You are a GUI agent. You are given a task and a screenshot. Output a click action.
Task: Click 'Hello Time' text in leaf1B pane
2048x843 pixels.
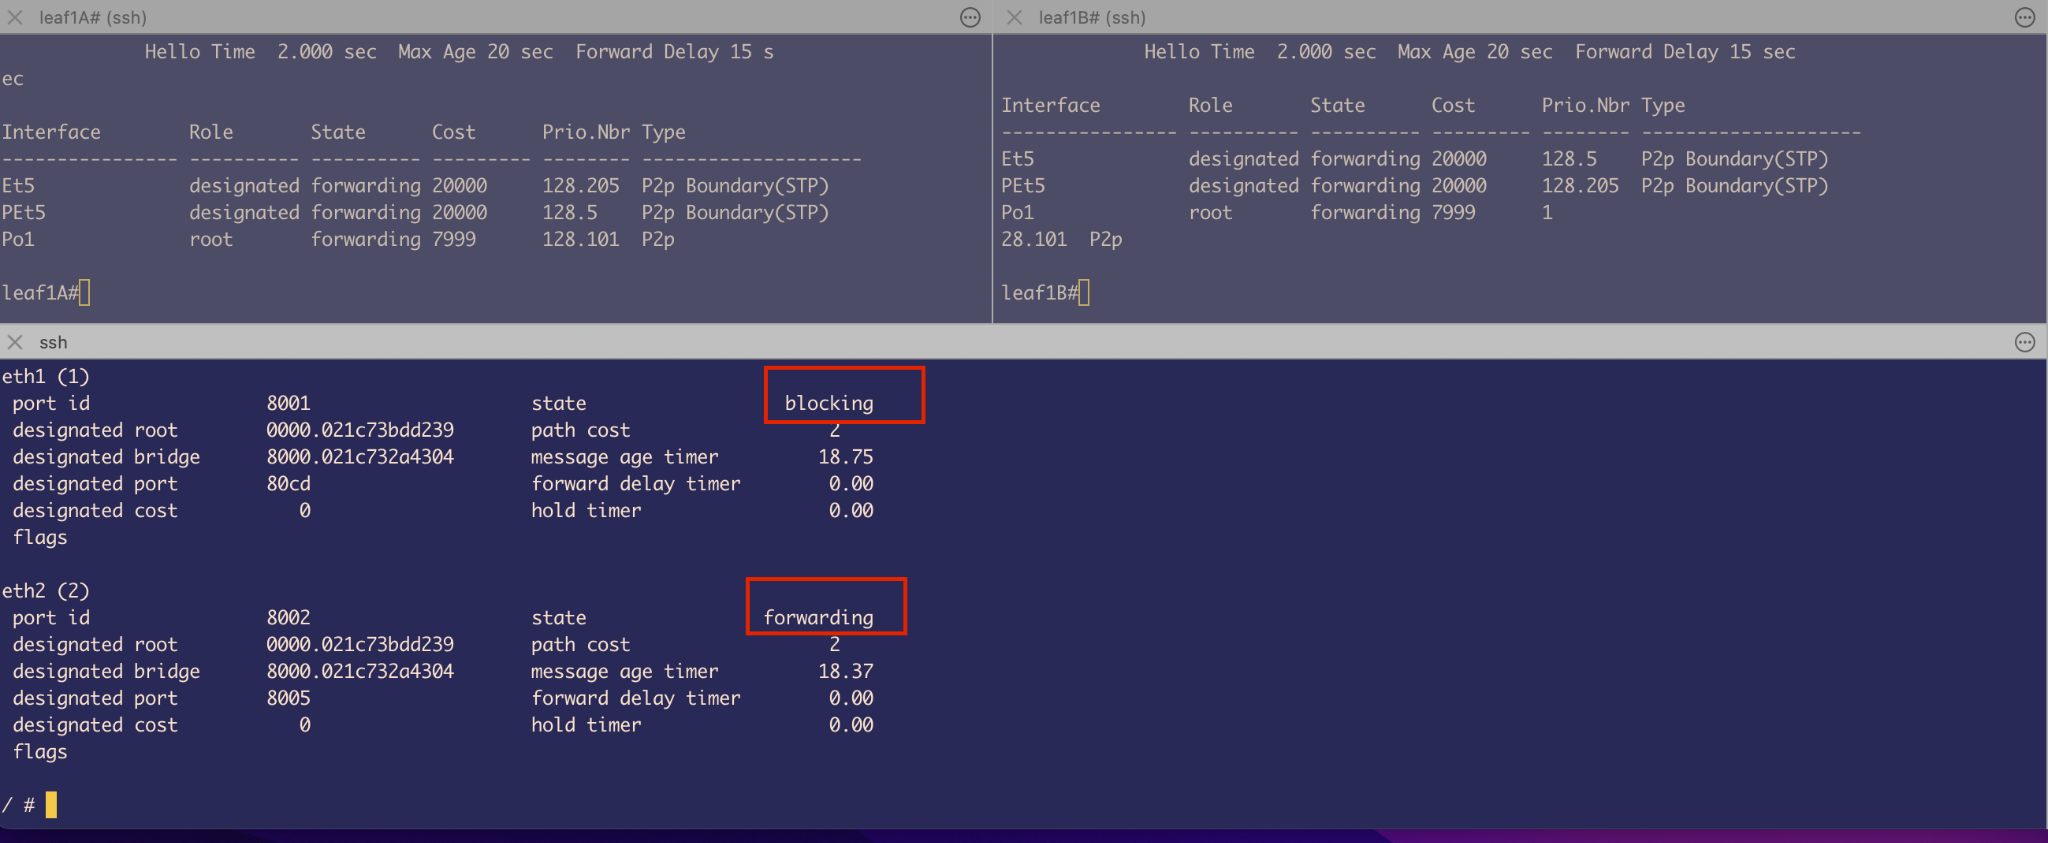(1199, 51)
